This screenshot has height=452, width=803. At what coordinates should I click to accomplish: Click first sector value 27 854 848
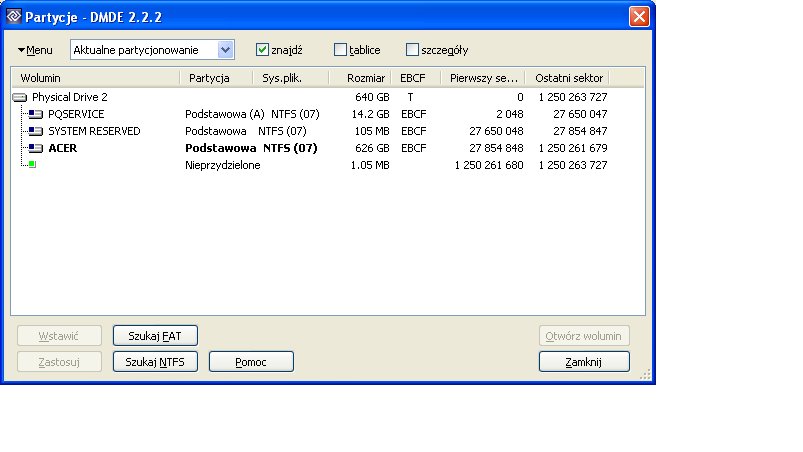(496, 148)
